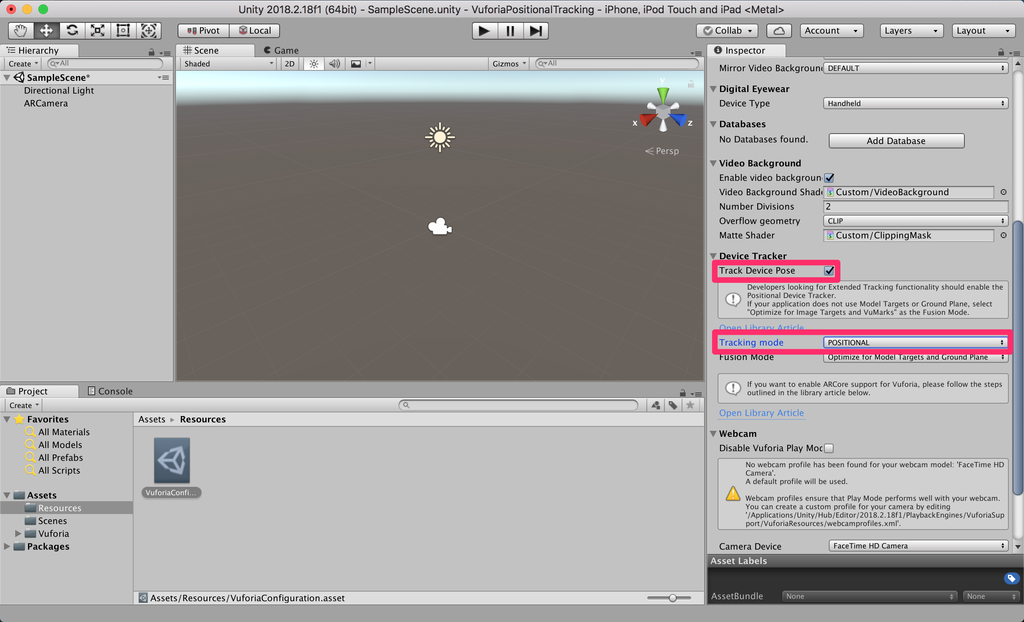This screenshot has width=1024, height=622.
Task: Select the combined Transform tool
Action: pos(148,31)
